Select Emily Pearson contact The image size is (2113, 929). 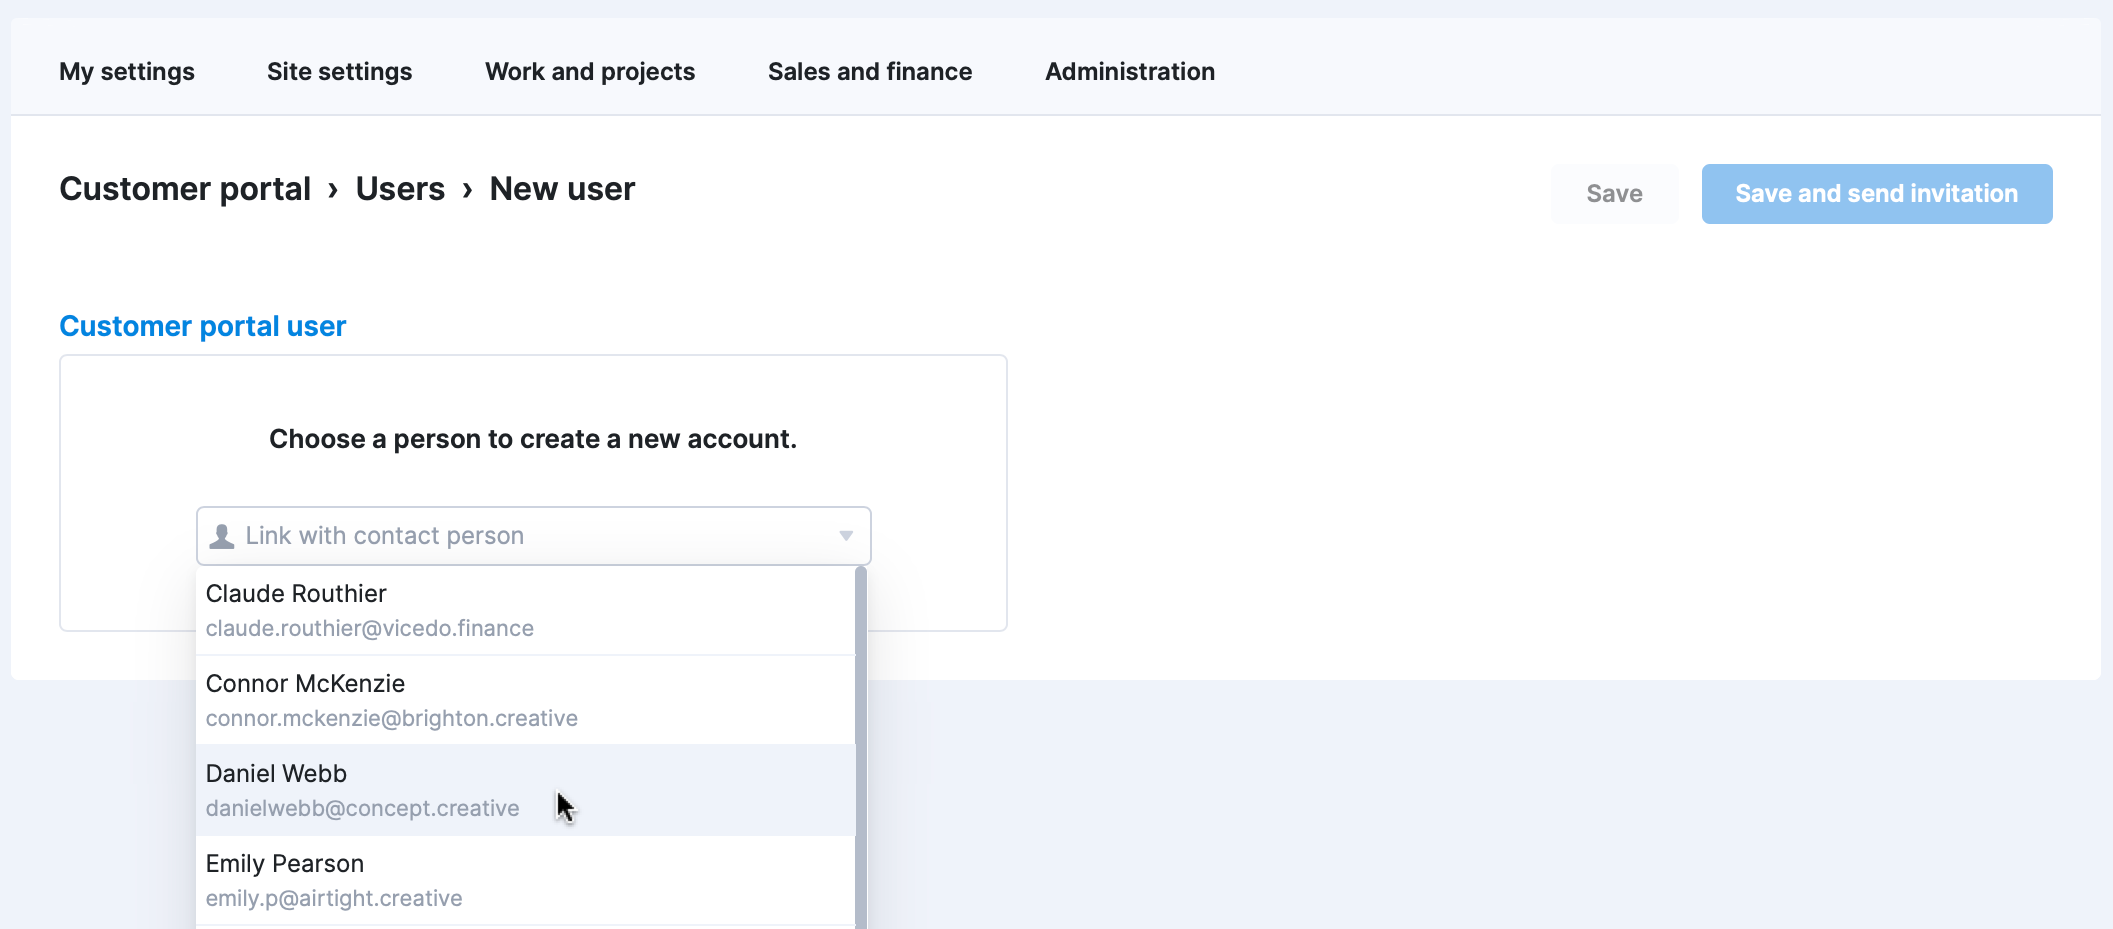click(526, 881)
